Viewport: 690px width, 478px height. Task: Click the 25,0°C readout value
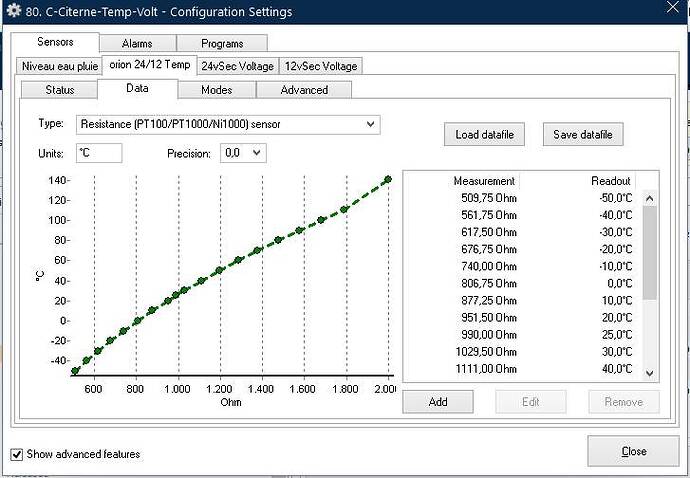tap(617, 335)
